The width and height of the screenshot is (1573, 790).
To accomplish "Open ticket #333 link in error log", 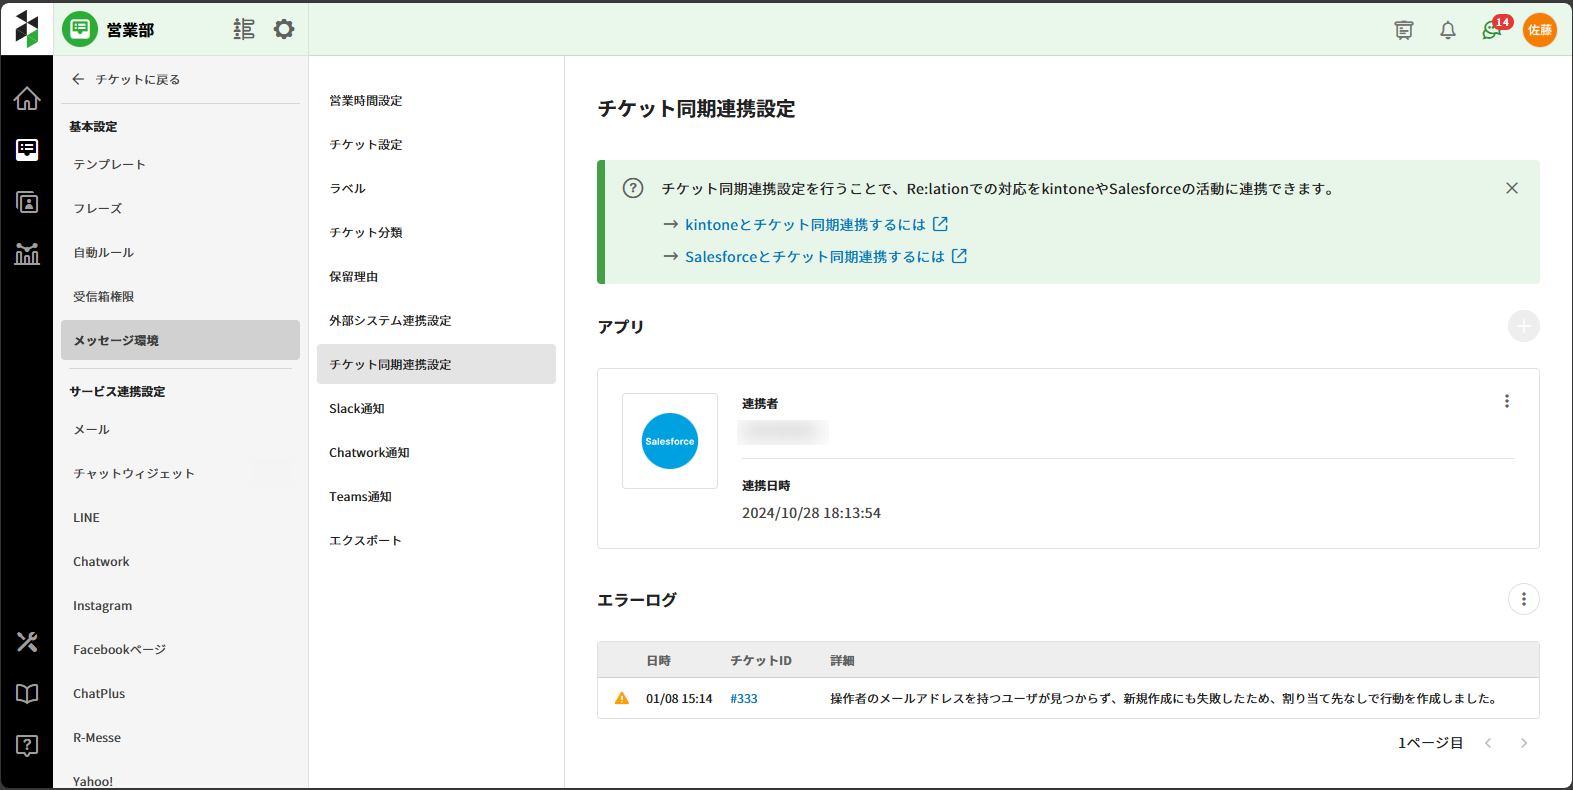I will (743, 699).
